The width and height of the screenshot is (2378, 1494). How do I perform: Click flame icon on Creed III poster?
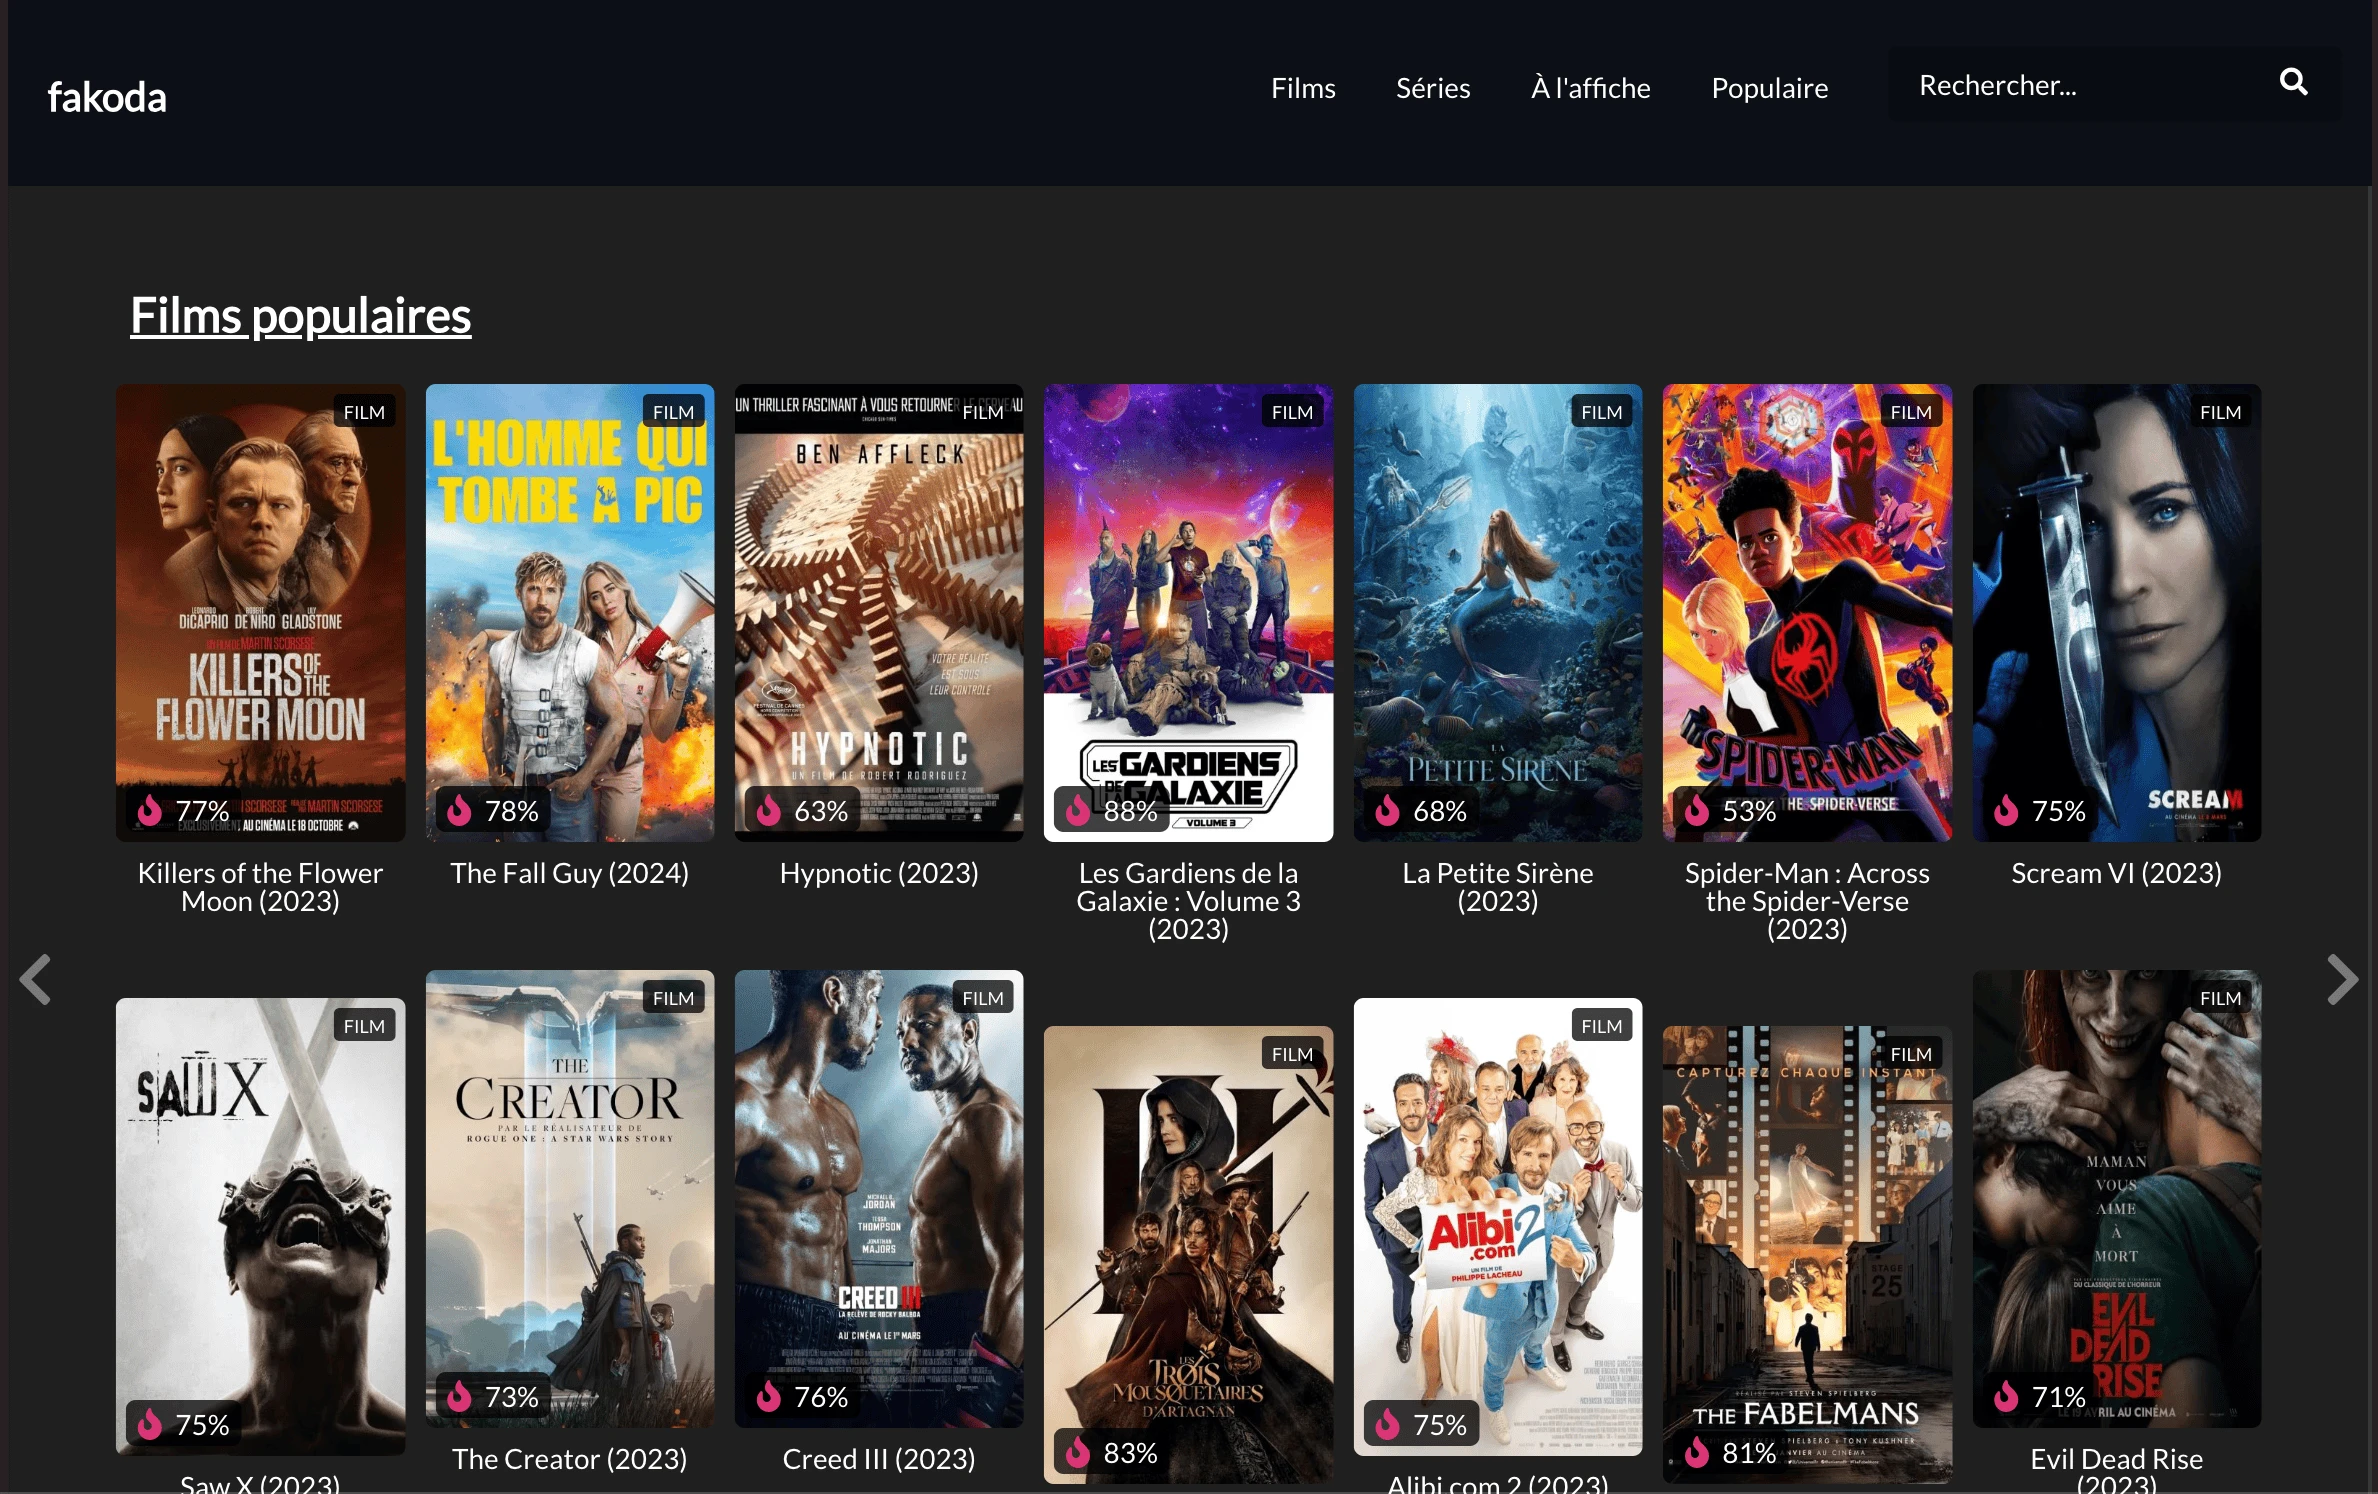click(768, 1395)
